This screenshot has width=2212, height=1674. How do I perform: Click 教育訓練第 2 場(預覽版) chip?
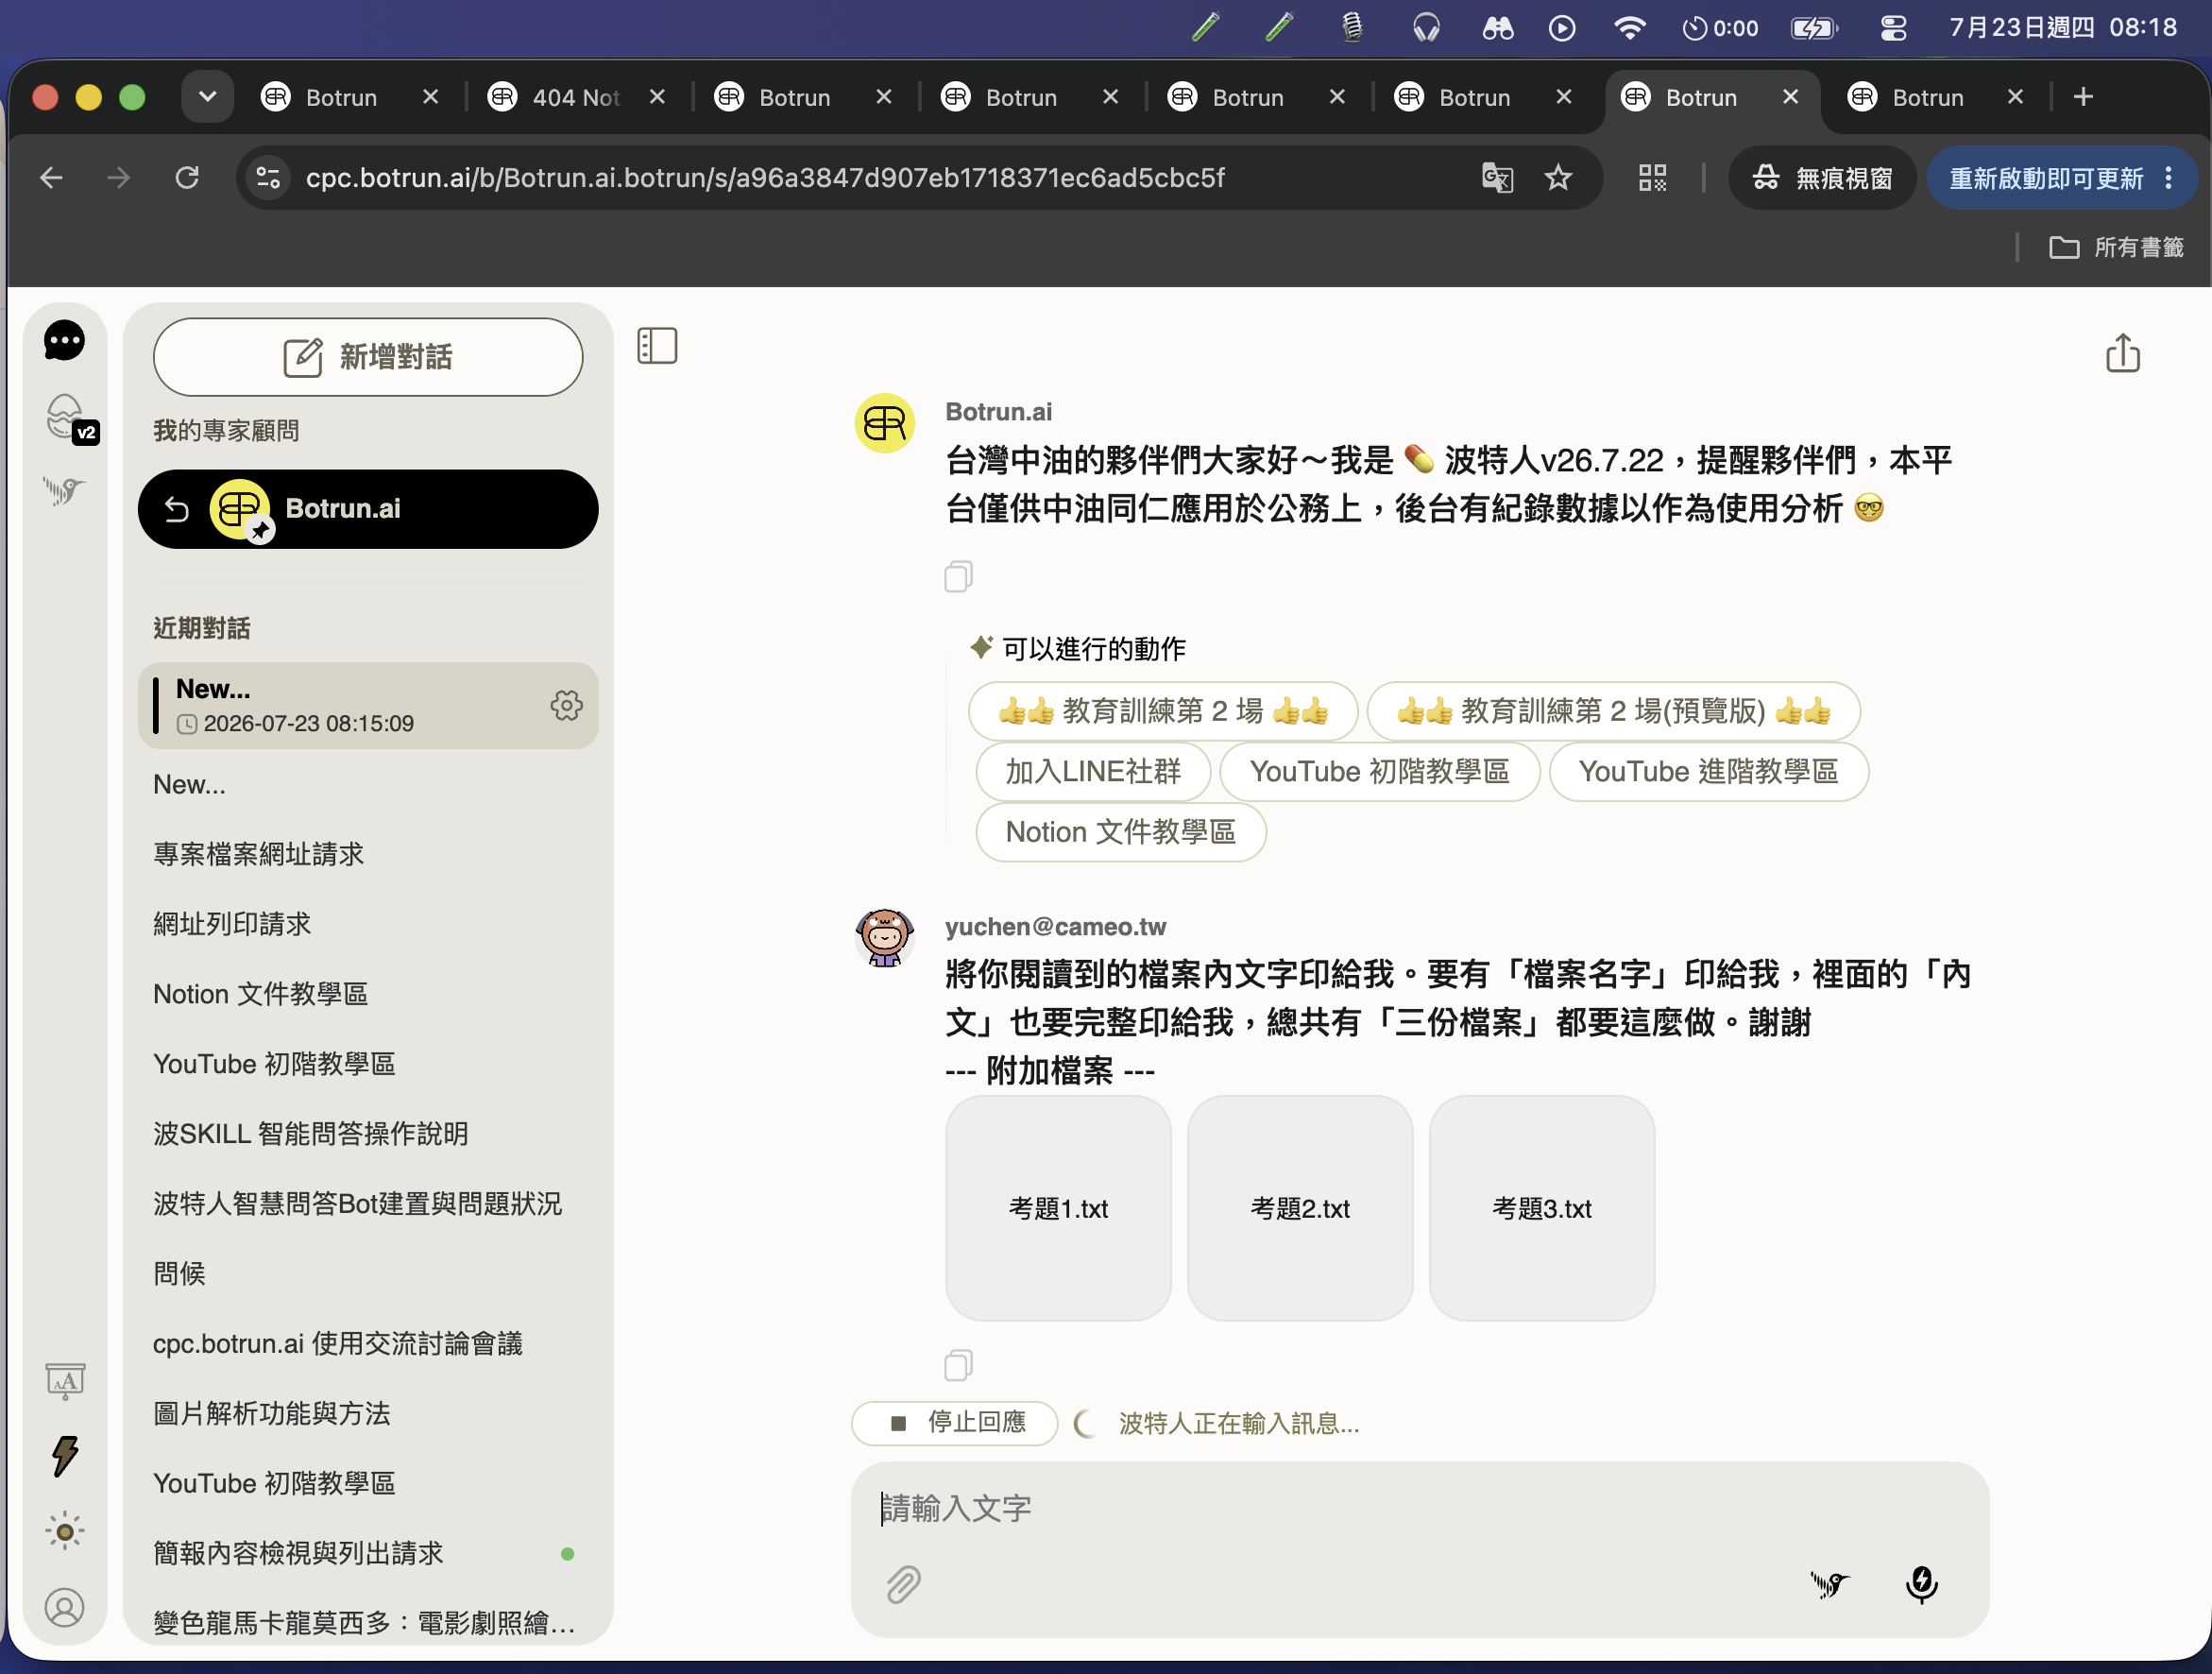pos(1613,711)
